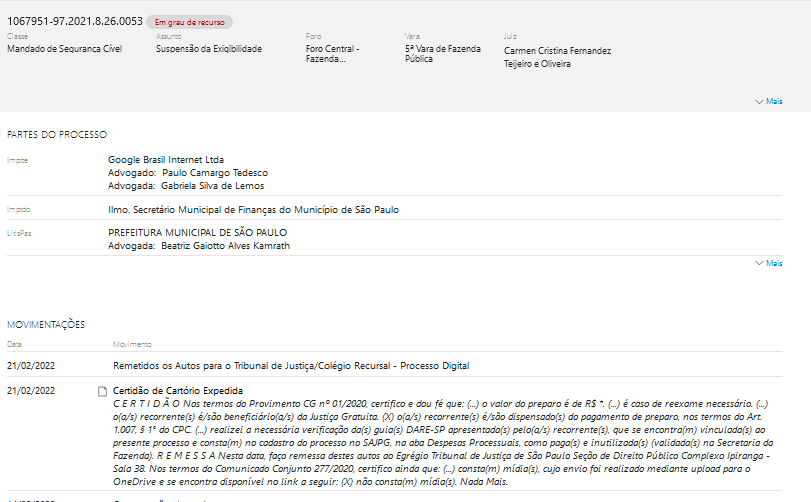
Task: Click the PARTES DO PROCESSO section heading
Action: tap(56, 134)
